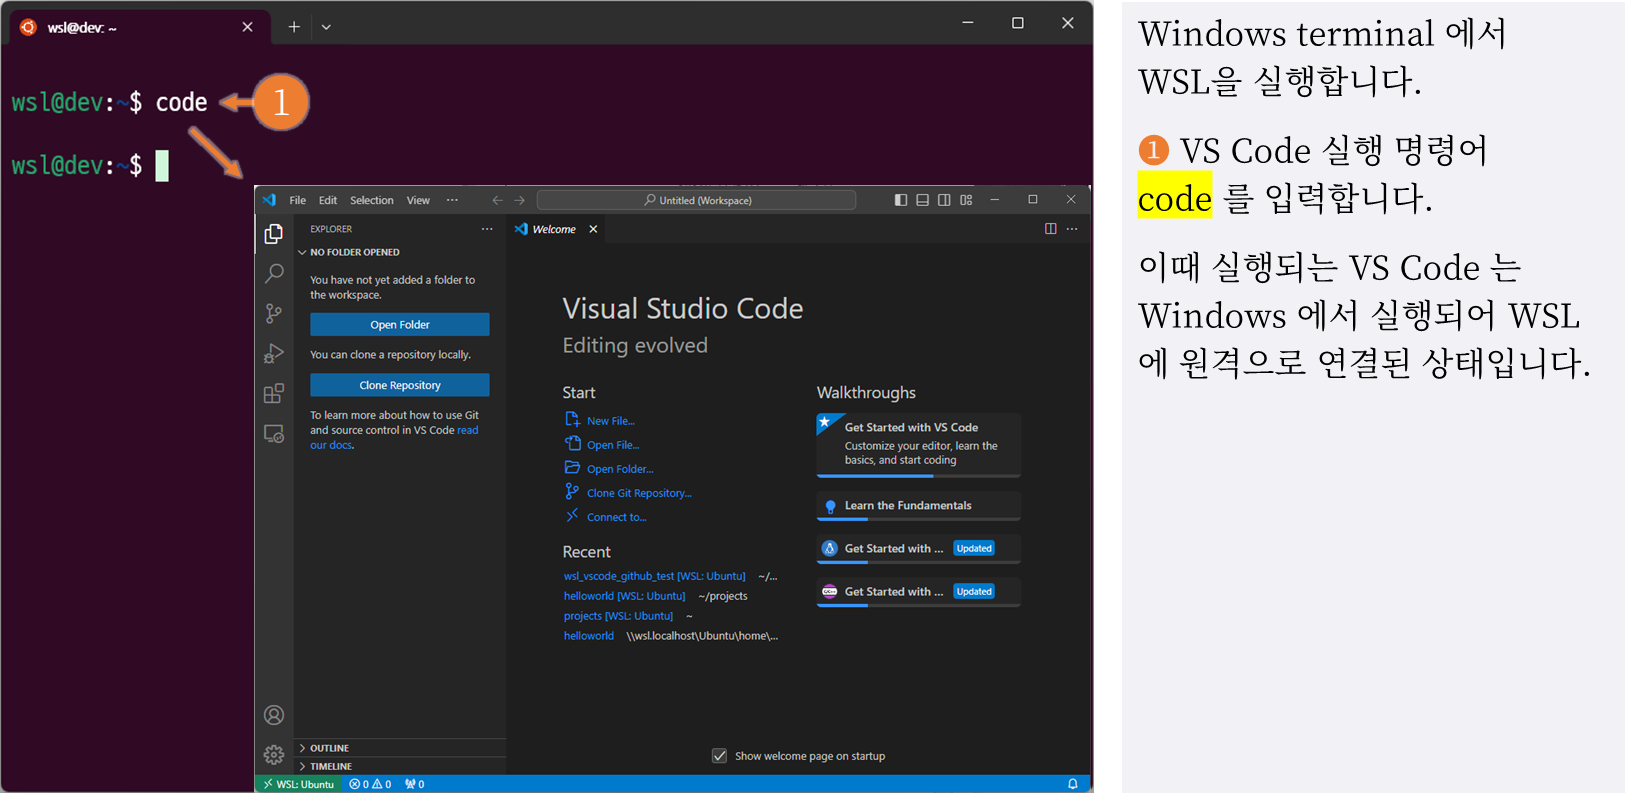Click the Clone Repository button
Image resolution: width=1625 pixels, height=793 pixels.
pos(400,385)
